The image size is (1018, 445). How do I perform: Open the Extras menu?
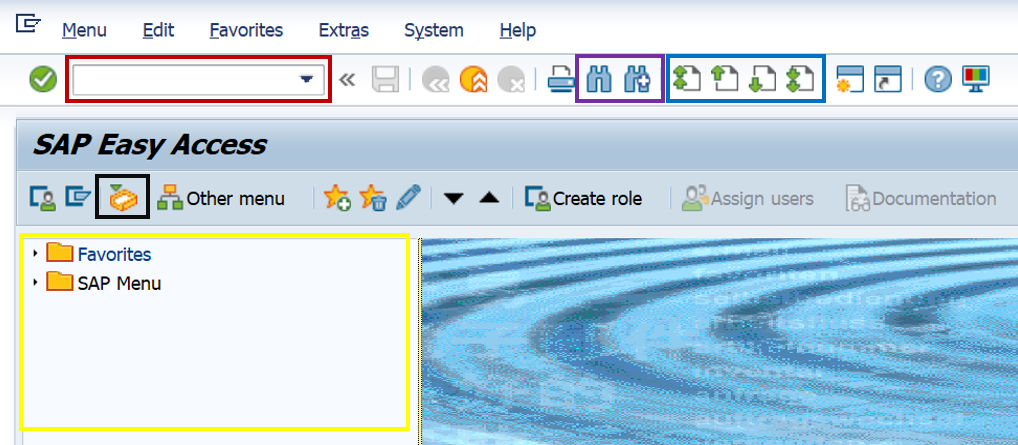(343, 31)
